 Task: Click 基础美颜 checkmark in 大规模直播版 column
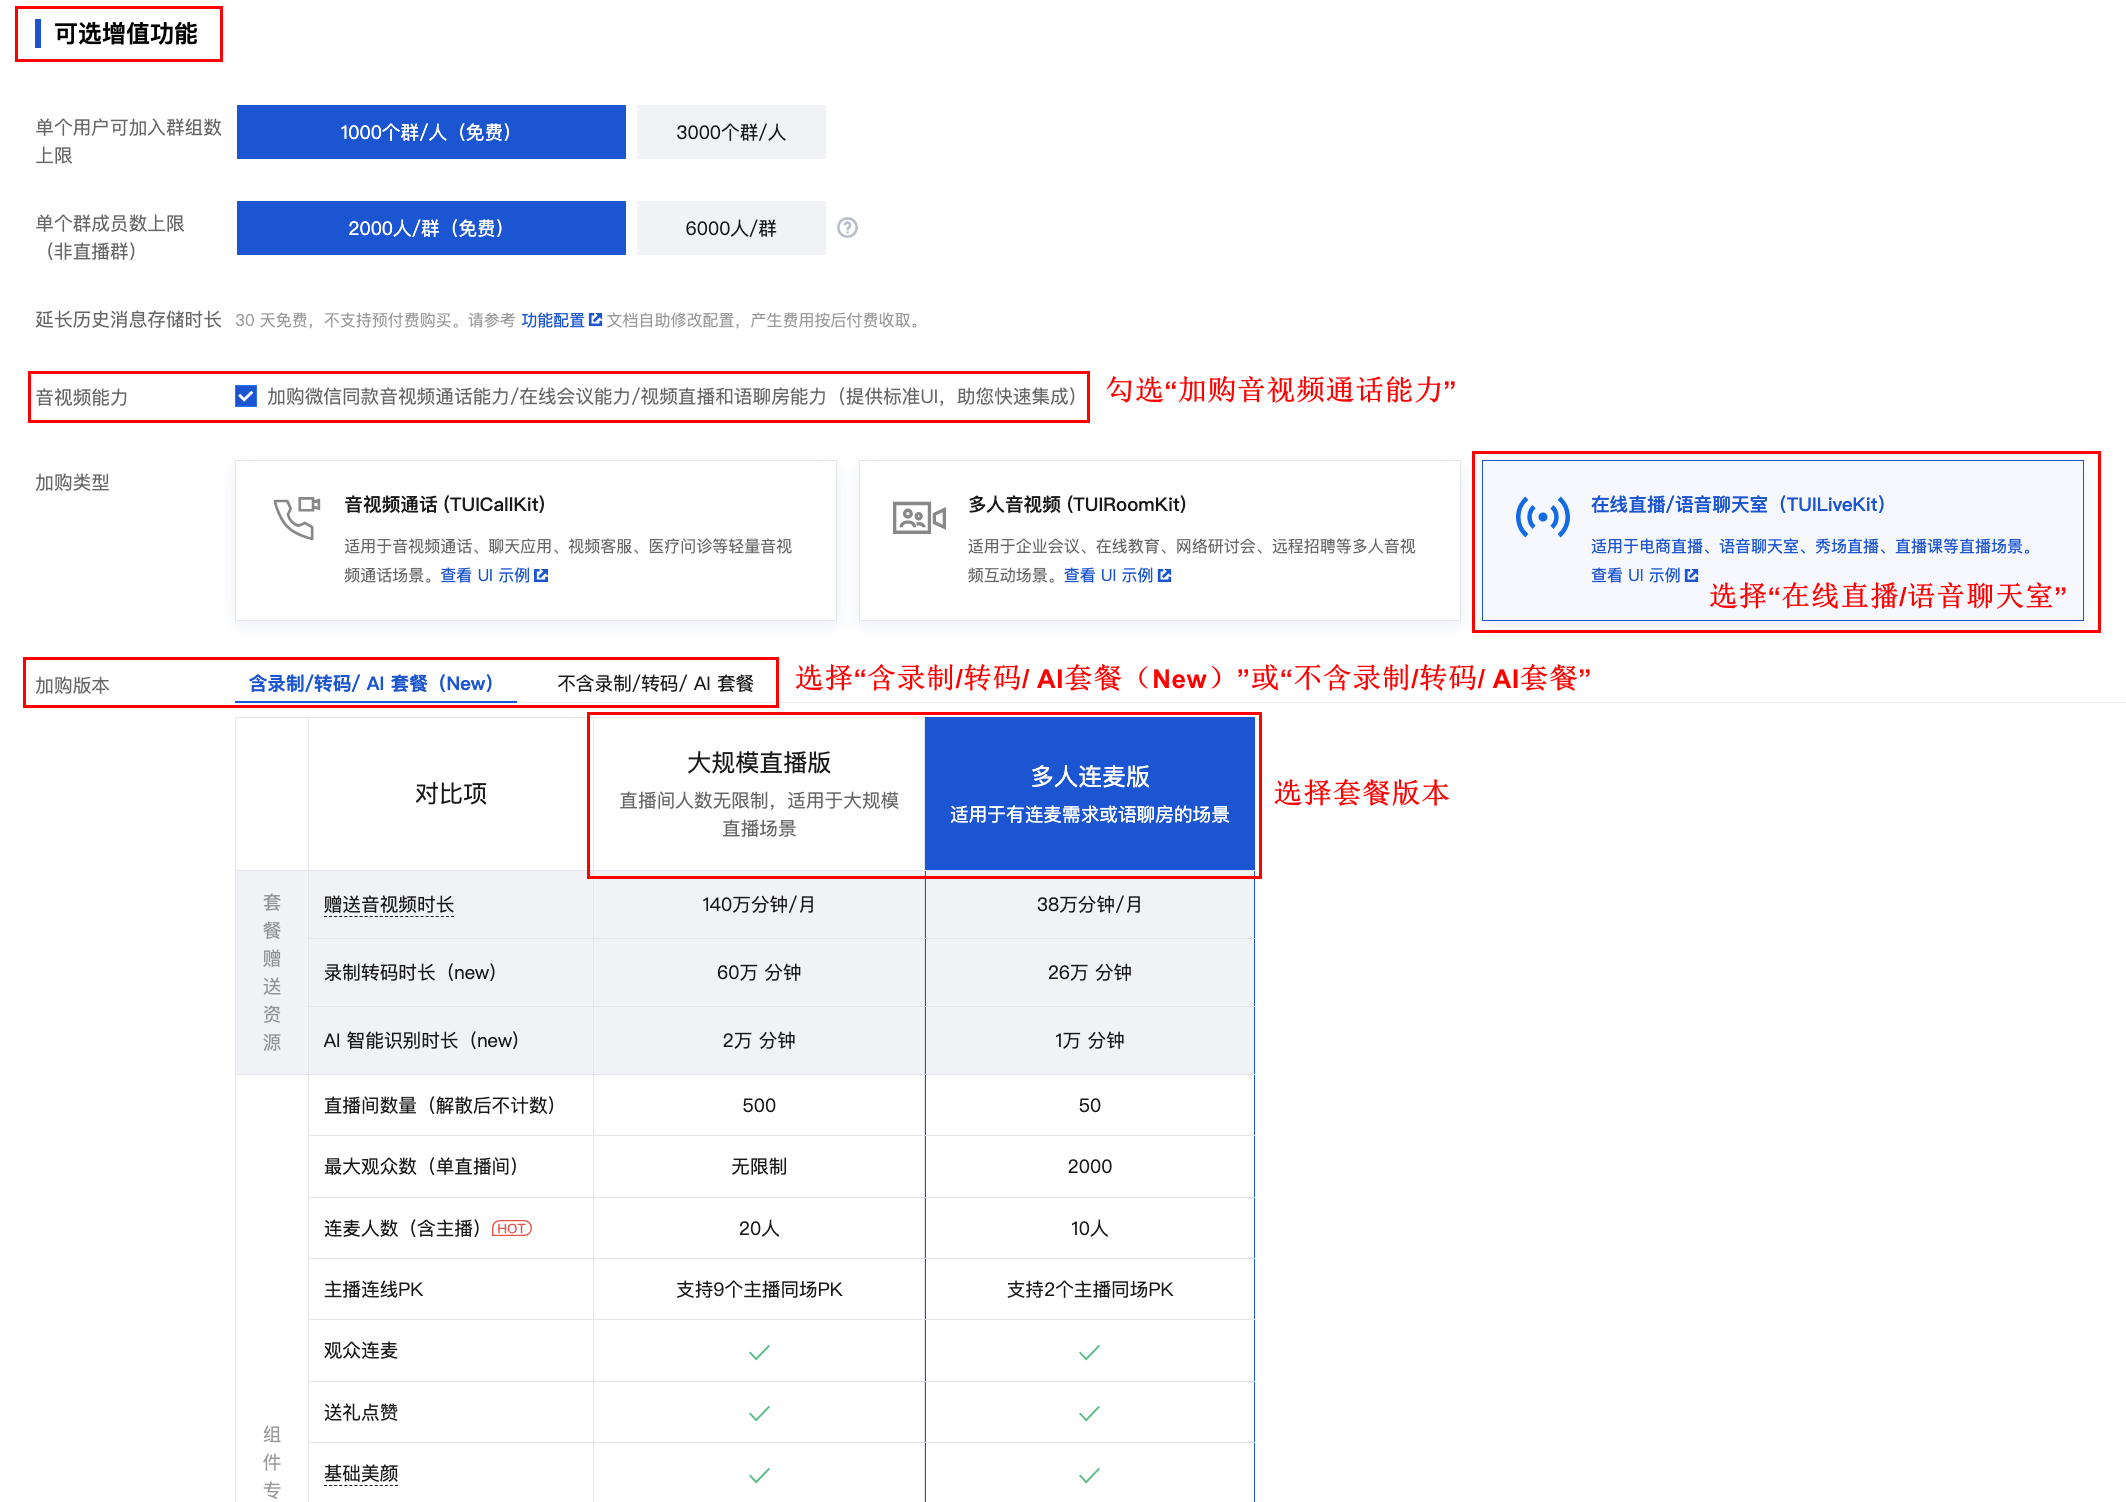click(x=759, y=1475)
